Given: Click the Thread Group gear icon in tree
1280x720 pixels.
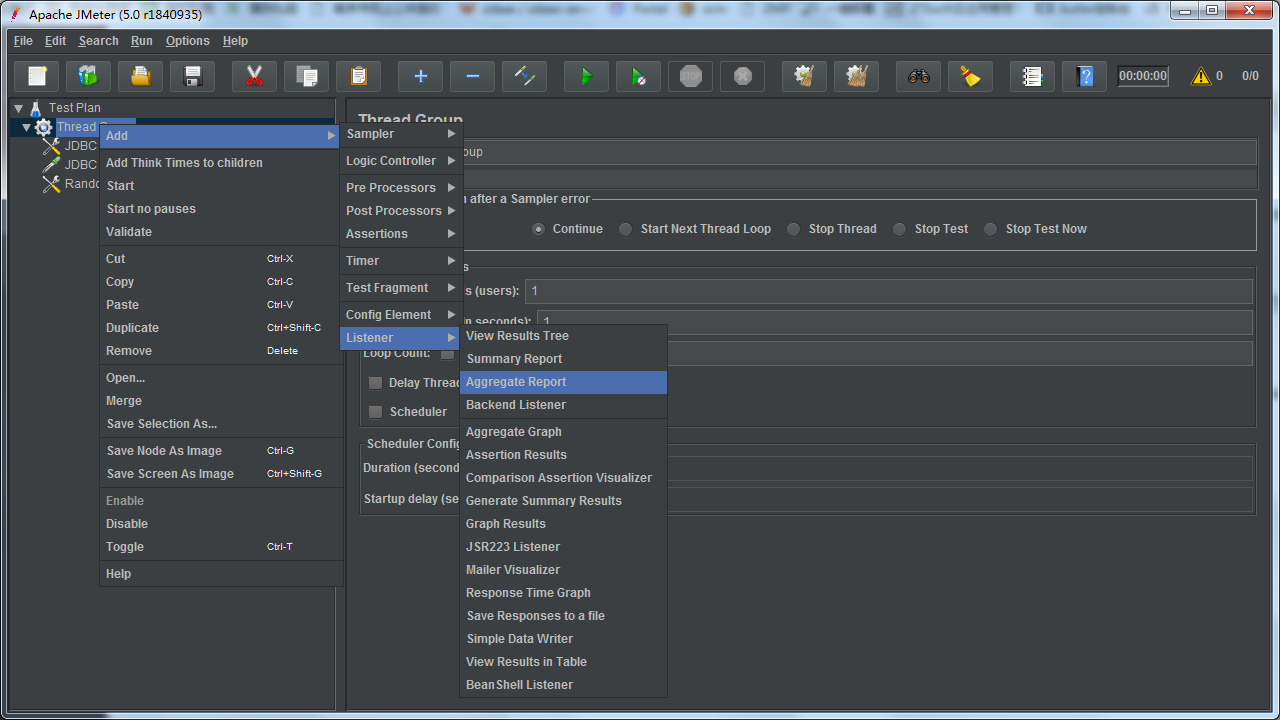Looking at the screenshot, I should point(44,127).
